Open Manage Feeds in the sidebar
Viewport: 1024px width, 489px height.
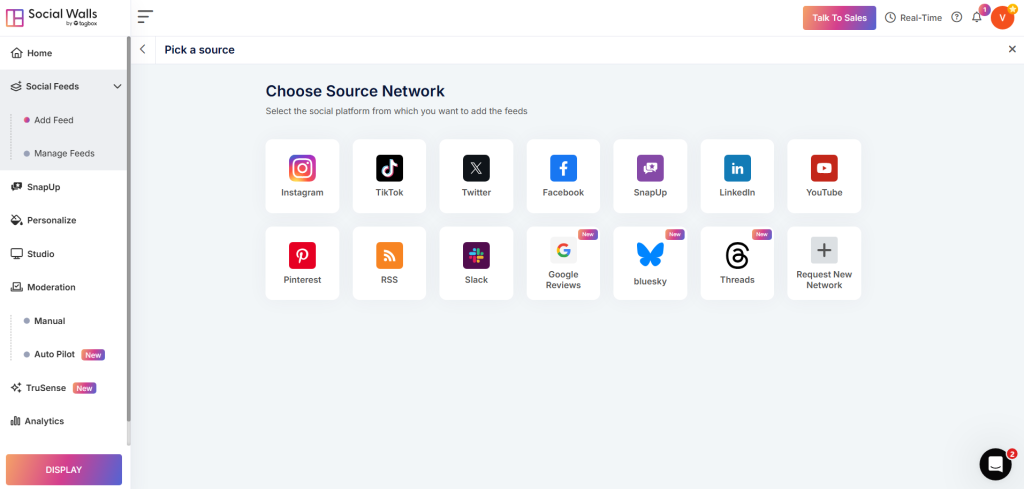tap(64, 153)
